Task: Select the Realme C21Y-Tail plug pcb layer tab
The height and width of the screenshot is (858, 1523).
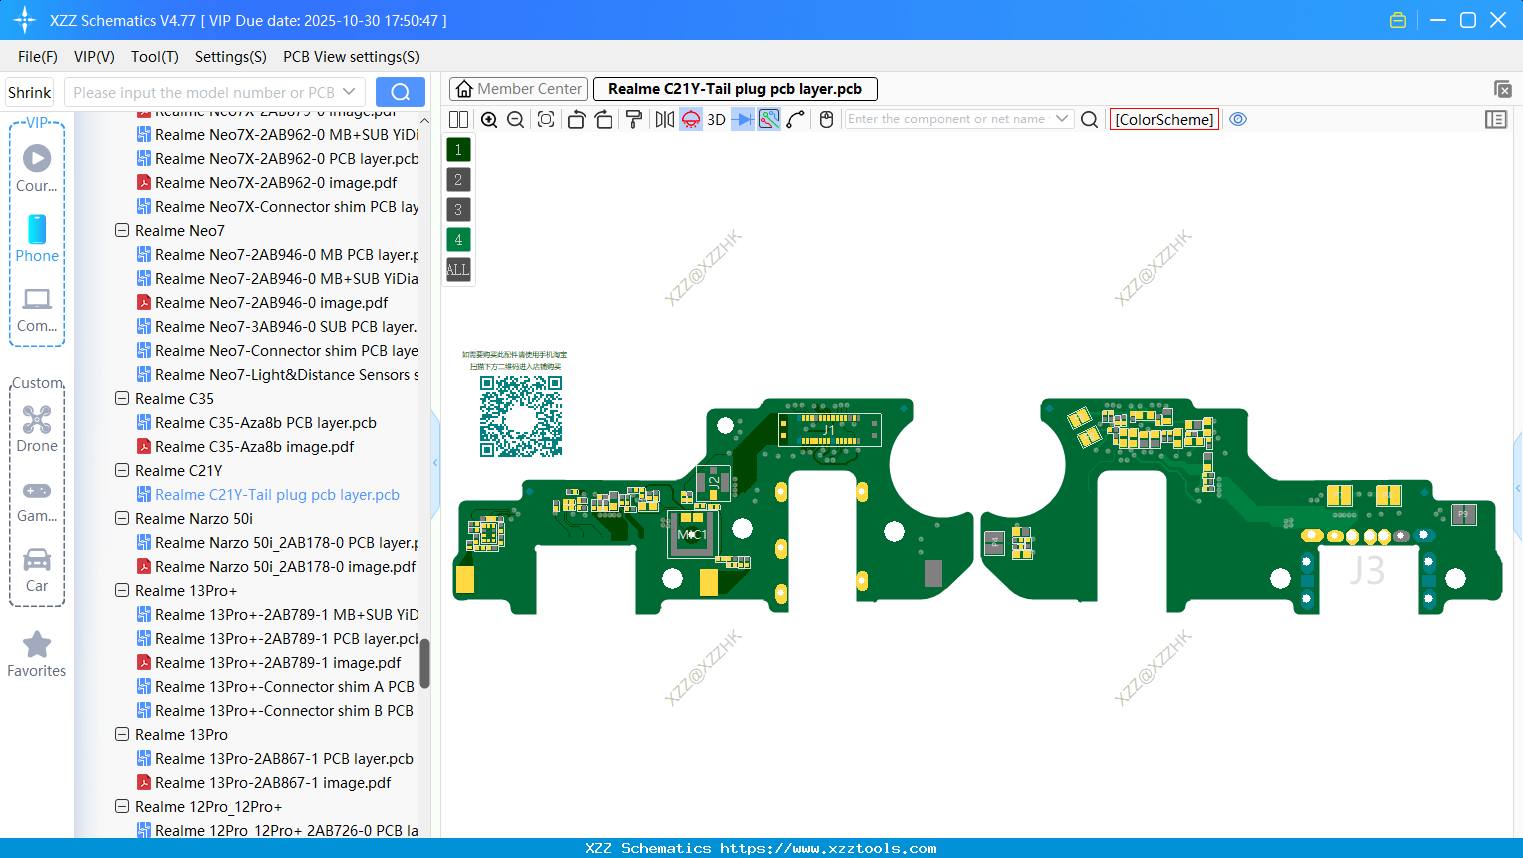Action: (735, 89)
